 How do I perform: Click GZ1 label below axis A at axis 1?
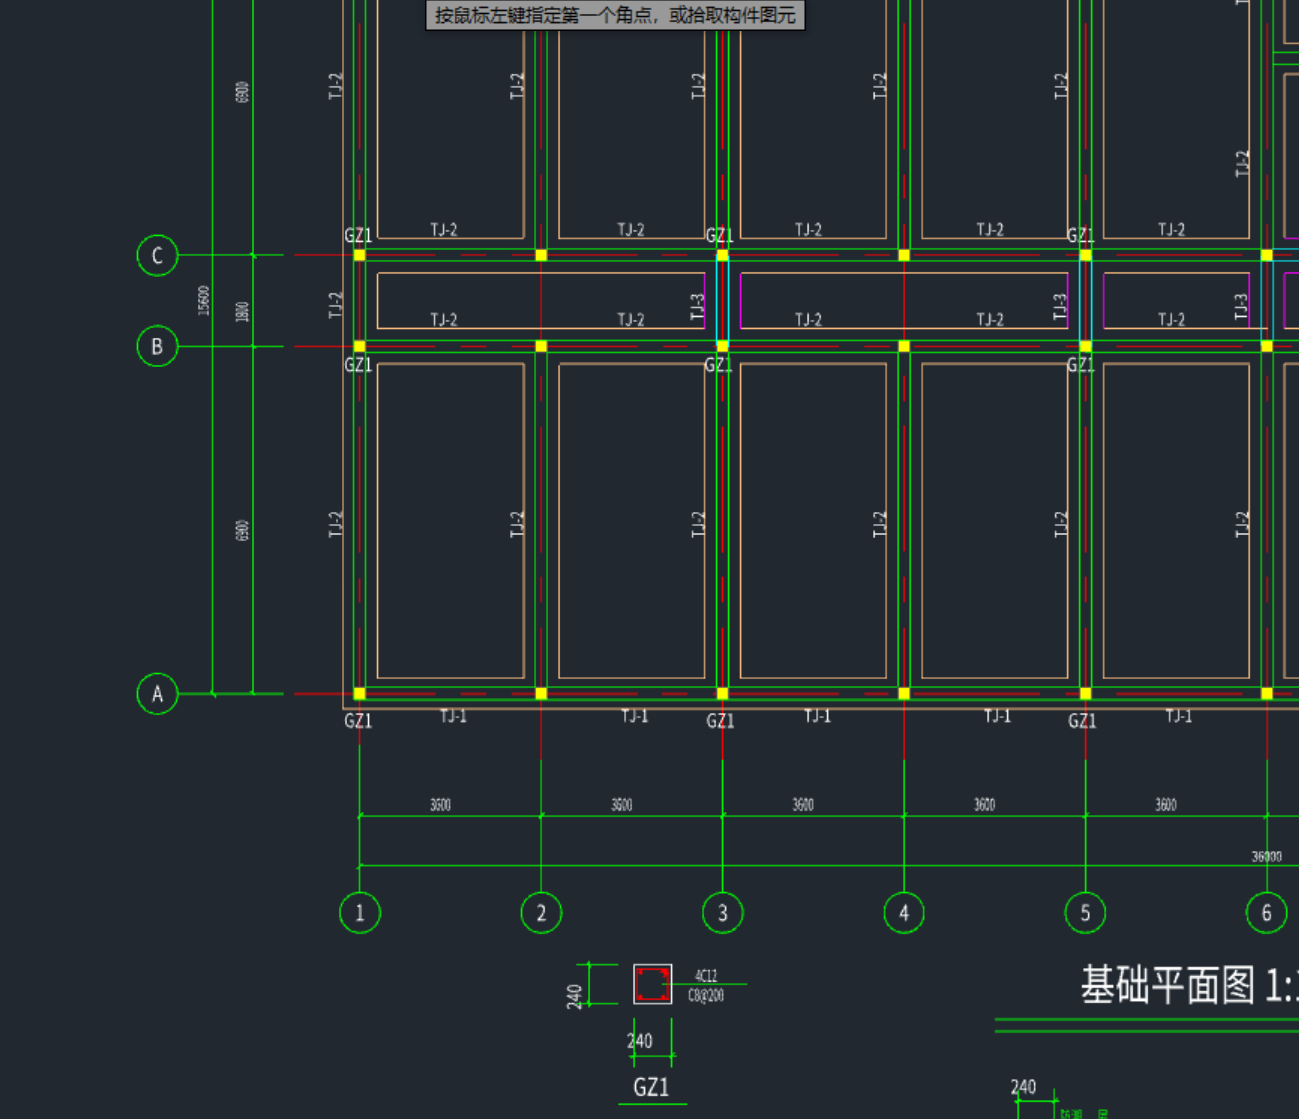pyautogui.click(x=358, y=721)
